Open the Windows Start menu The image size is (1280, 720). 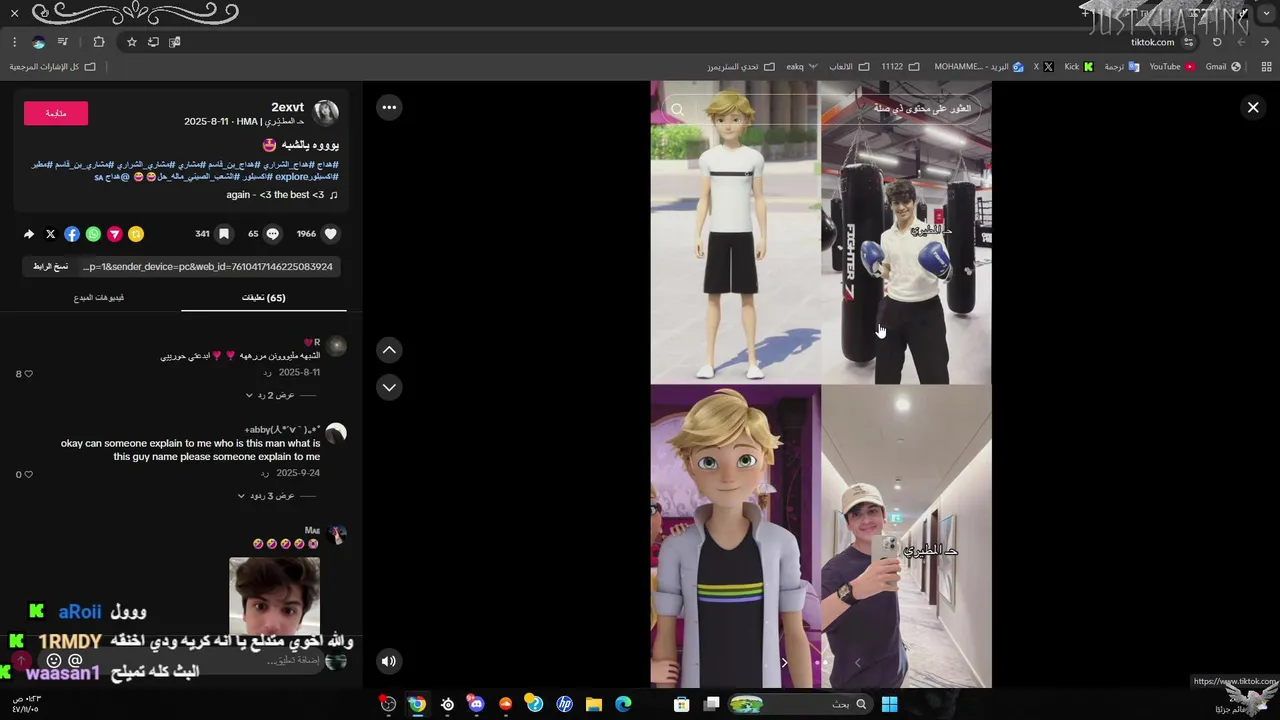[x=889, y=704]
